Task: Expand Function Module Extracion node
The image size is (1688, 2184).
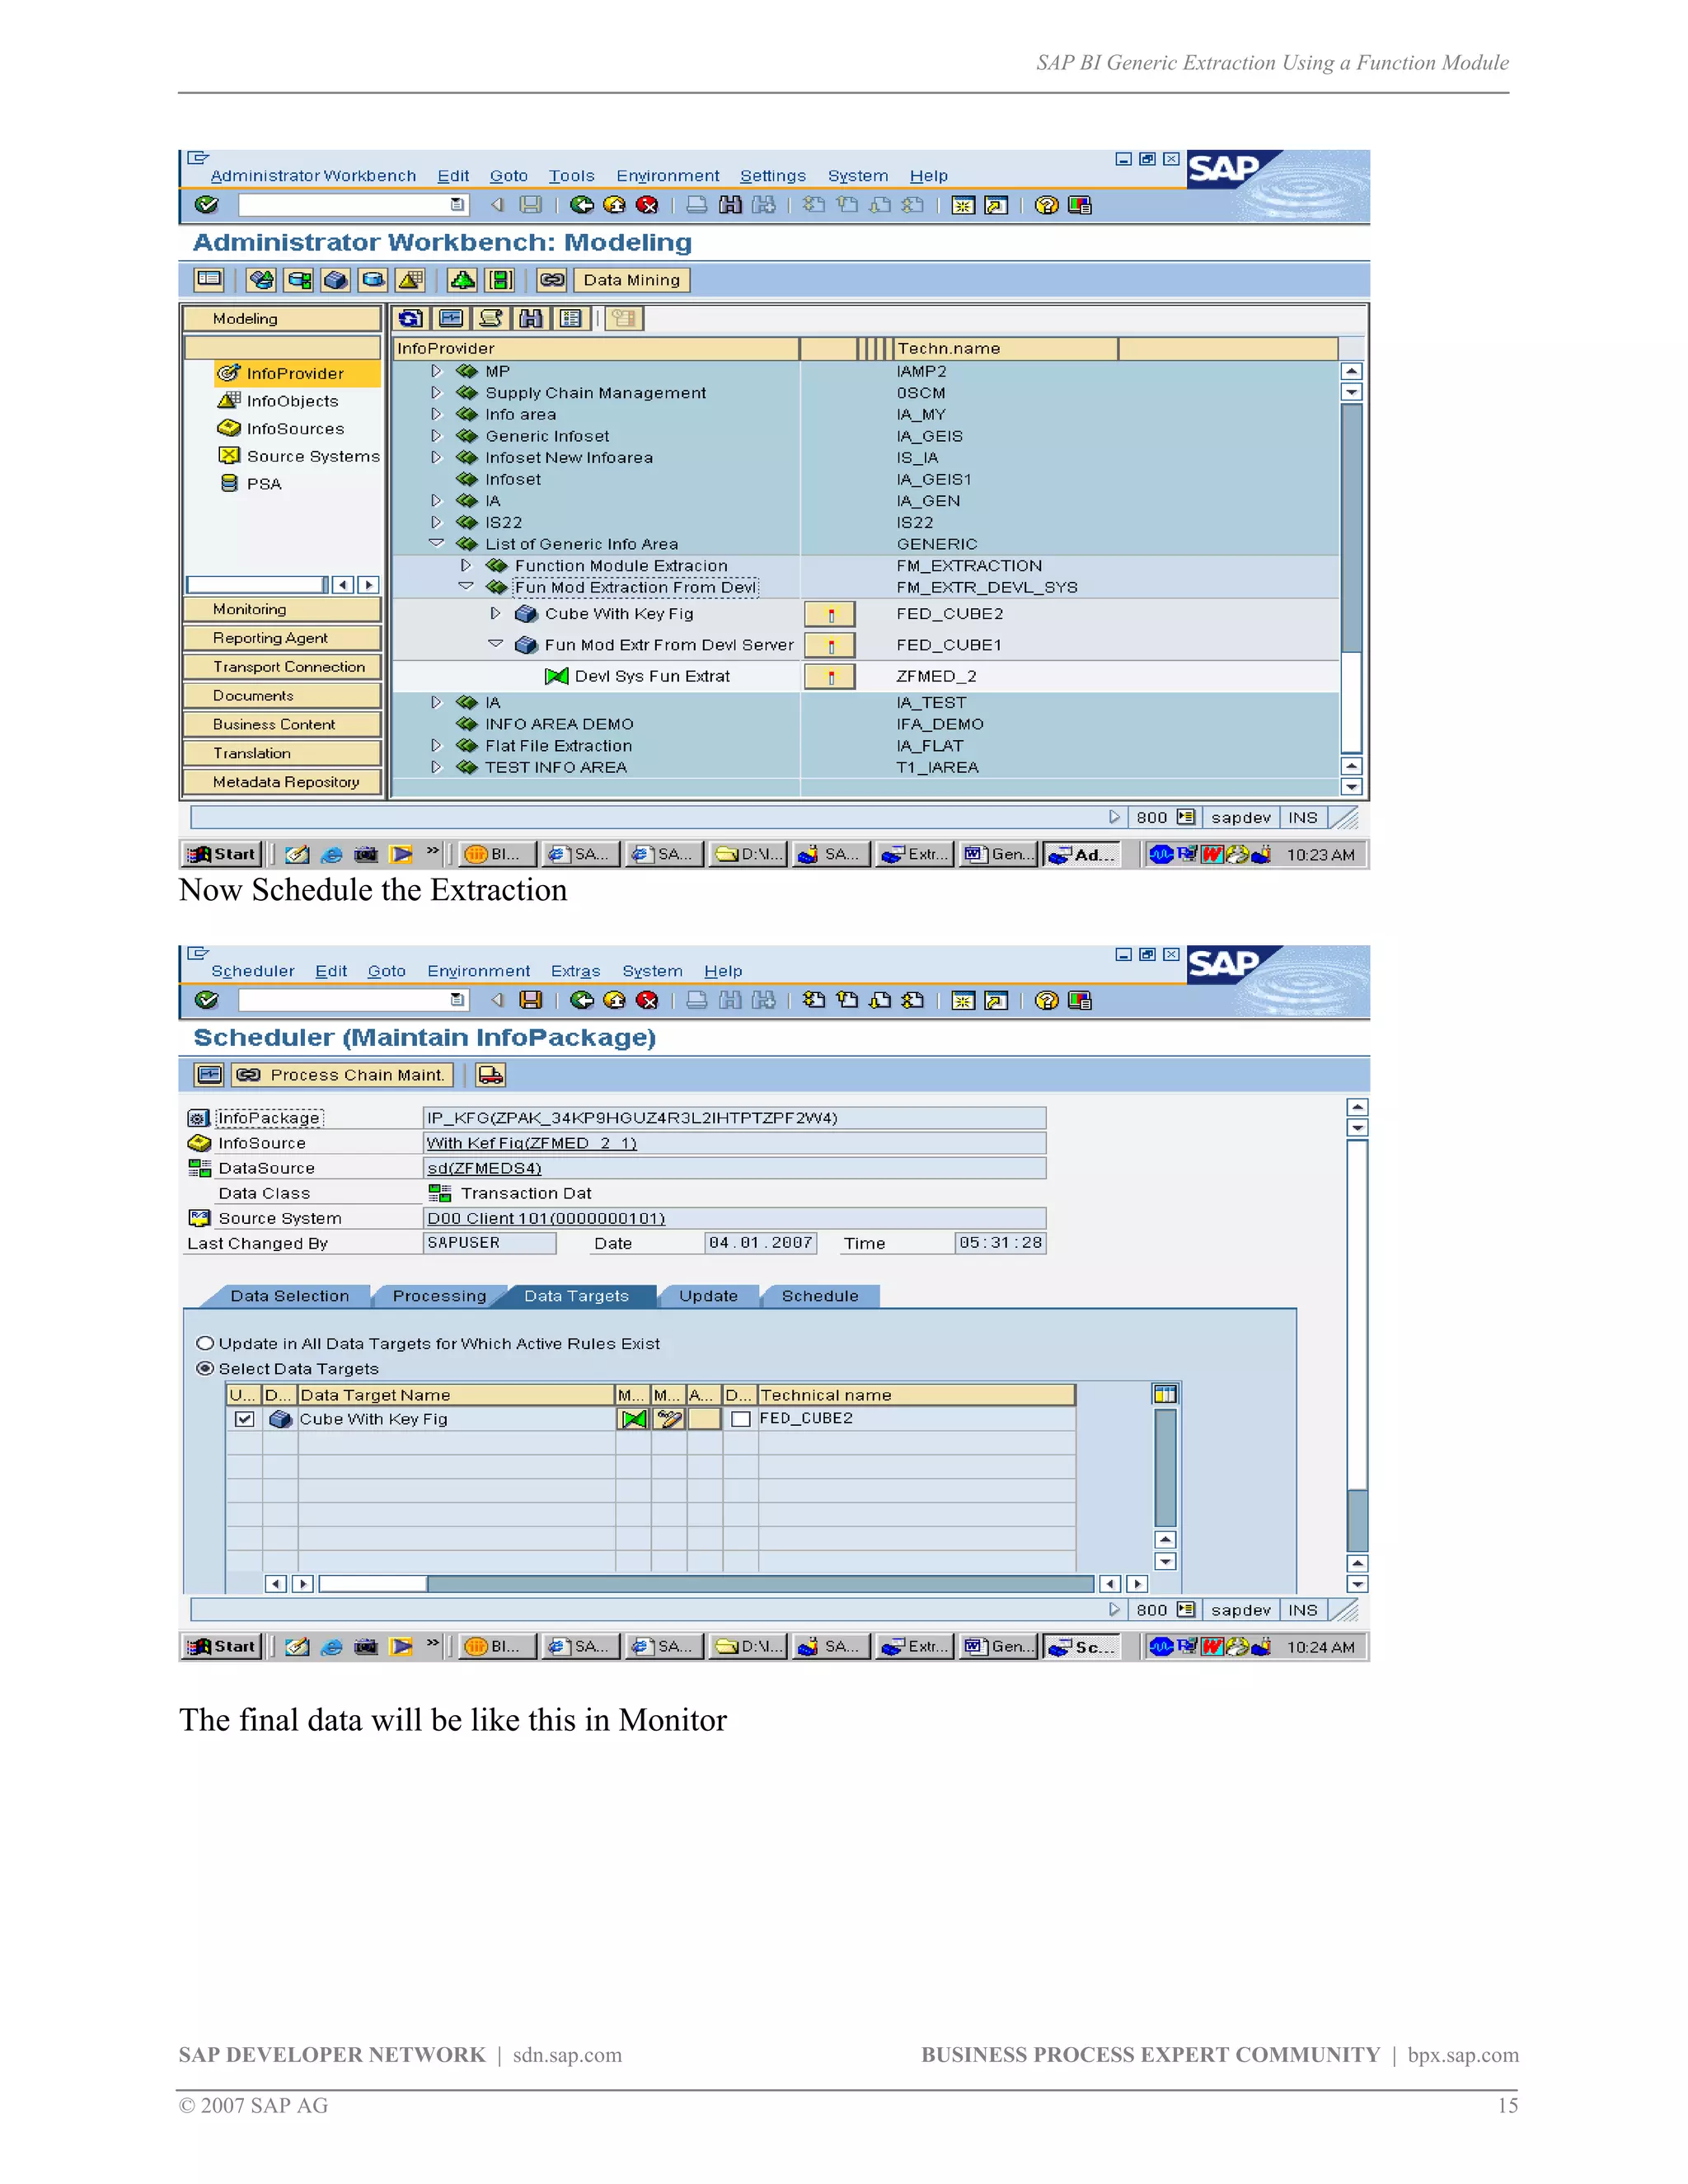Action: pos(466,565)
